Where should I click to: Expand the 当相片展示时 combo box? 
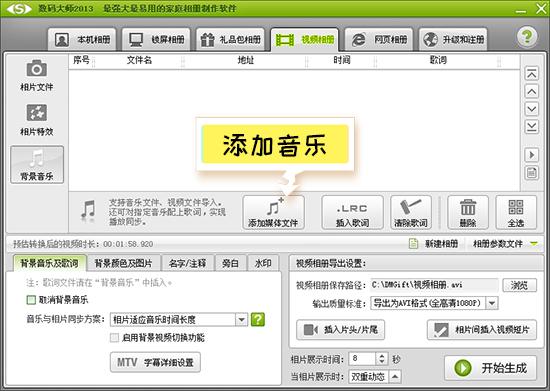tap(395, 377)
